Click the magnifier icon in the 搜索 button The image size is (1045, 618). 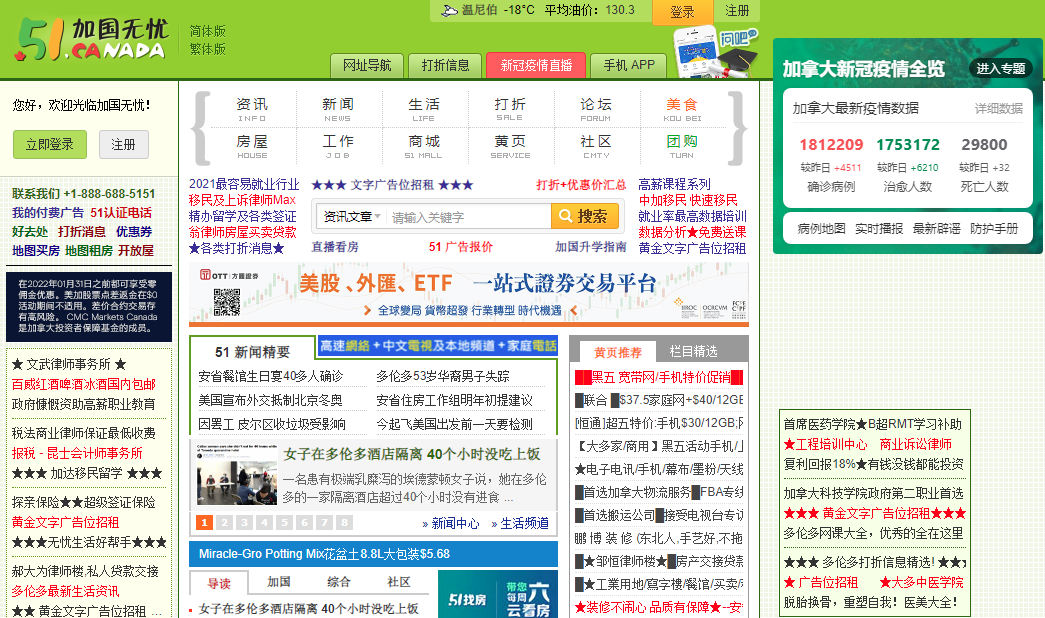565,216
